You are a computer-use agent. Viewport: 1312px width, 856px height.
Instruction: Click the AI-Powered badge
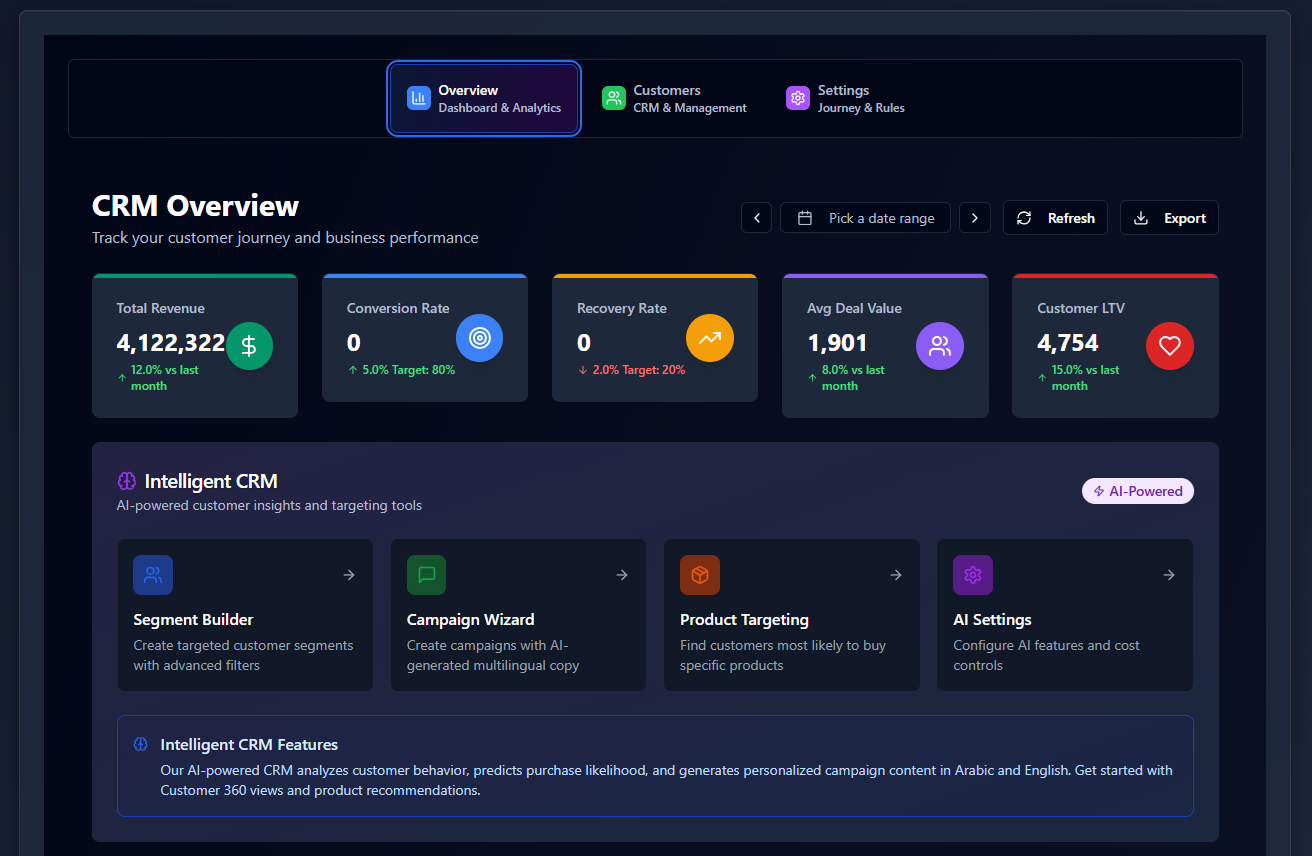coord(1137,491)
